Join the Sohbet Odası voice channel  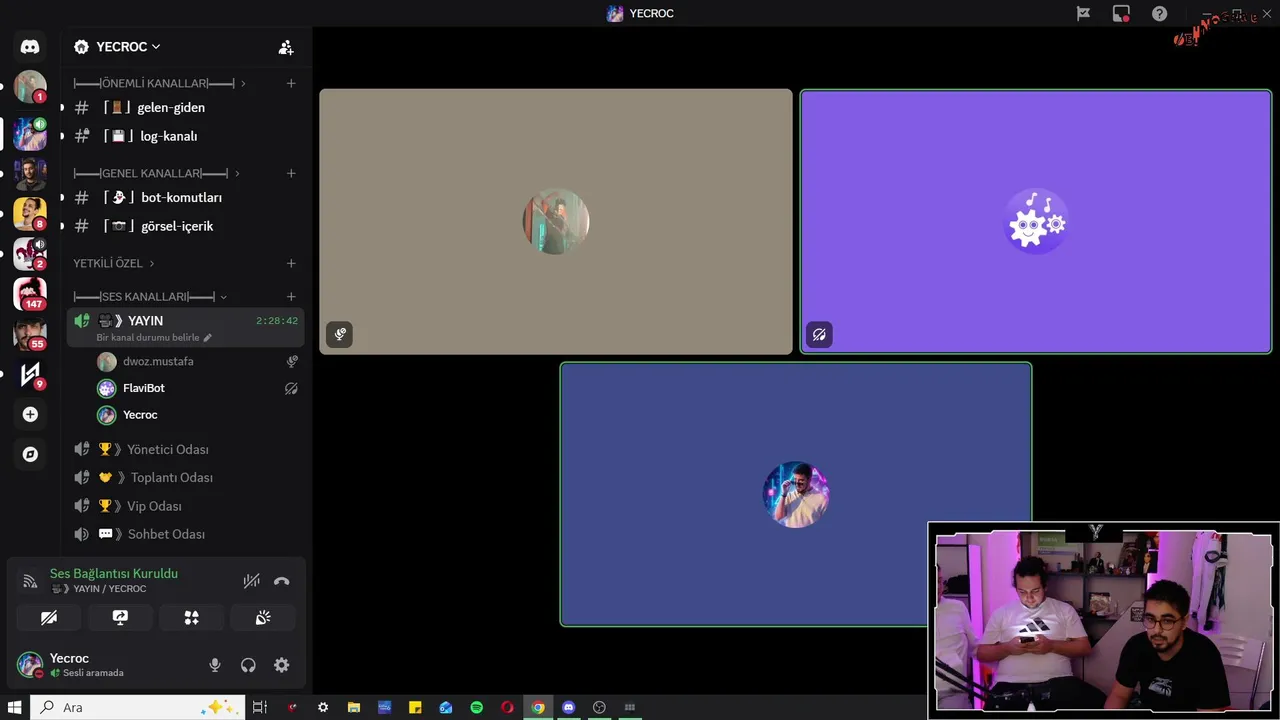pyautogui.click(x=186, y=534)
